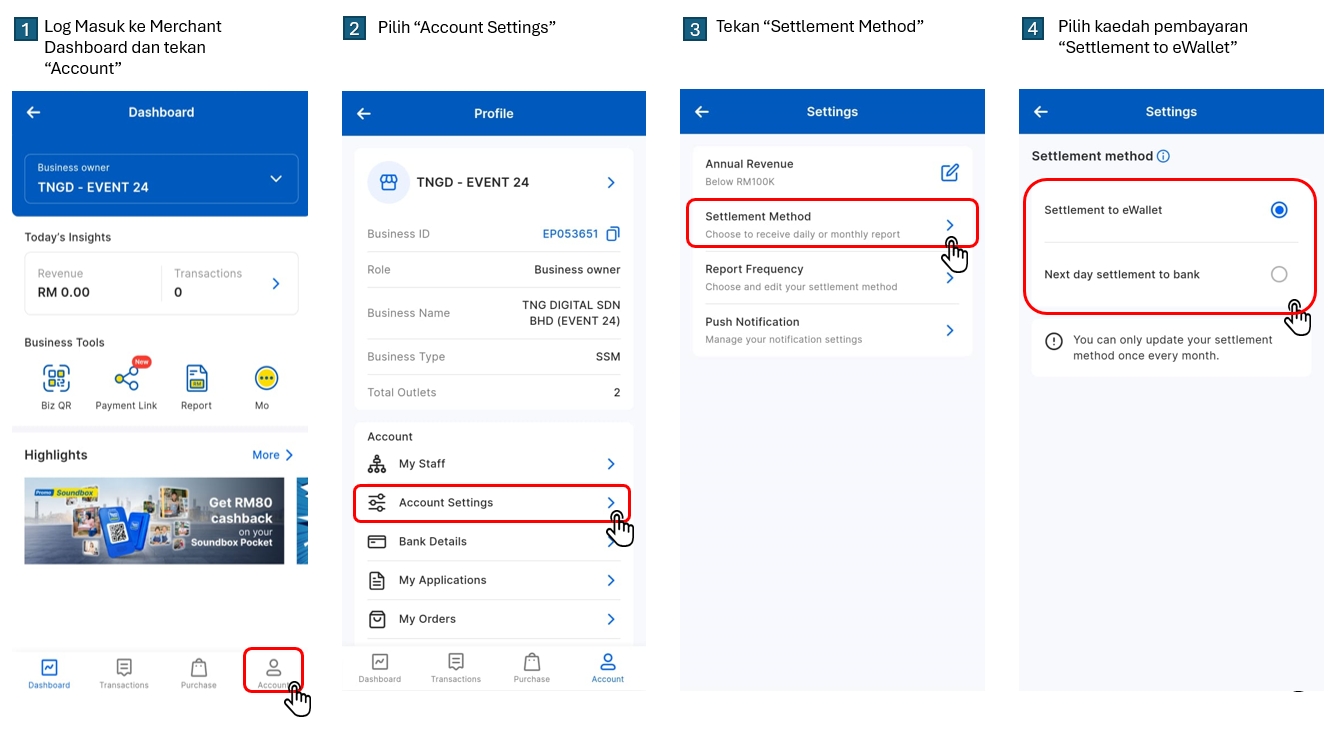Viewport: 1336px width, 742px height.
Task: Open the yellow More business tools icon
Action: point(266,378)
